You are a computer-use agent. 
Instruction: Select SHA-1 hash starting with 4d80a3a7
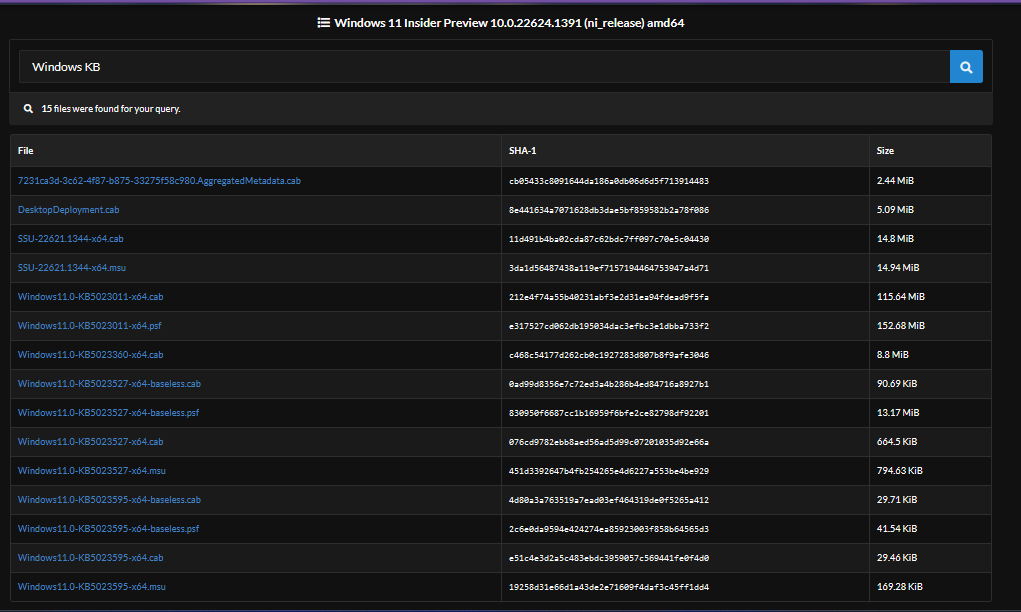[x=609, y=499]
